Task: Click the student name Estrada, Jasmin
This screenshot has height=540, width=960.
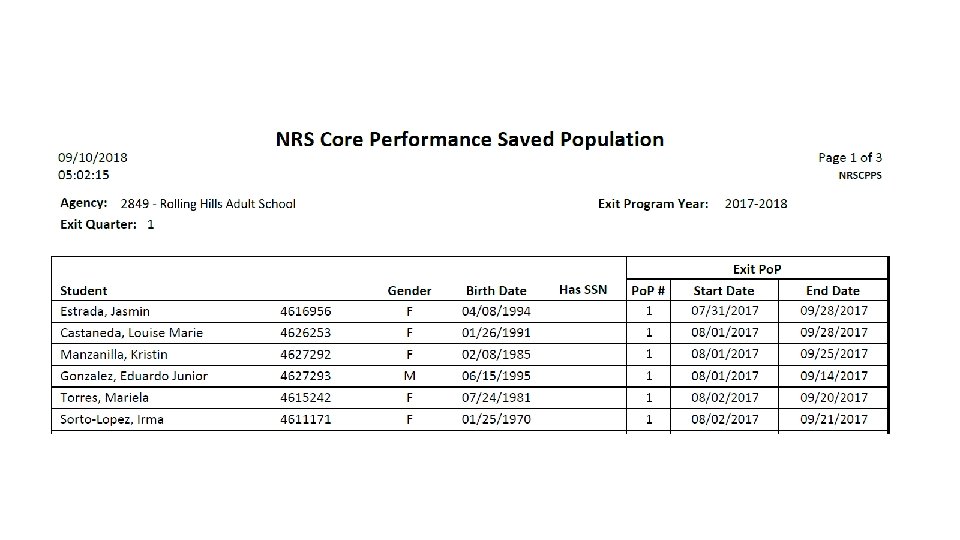Action: (103, 311)
